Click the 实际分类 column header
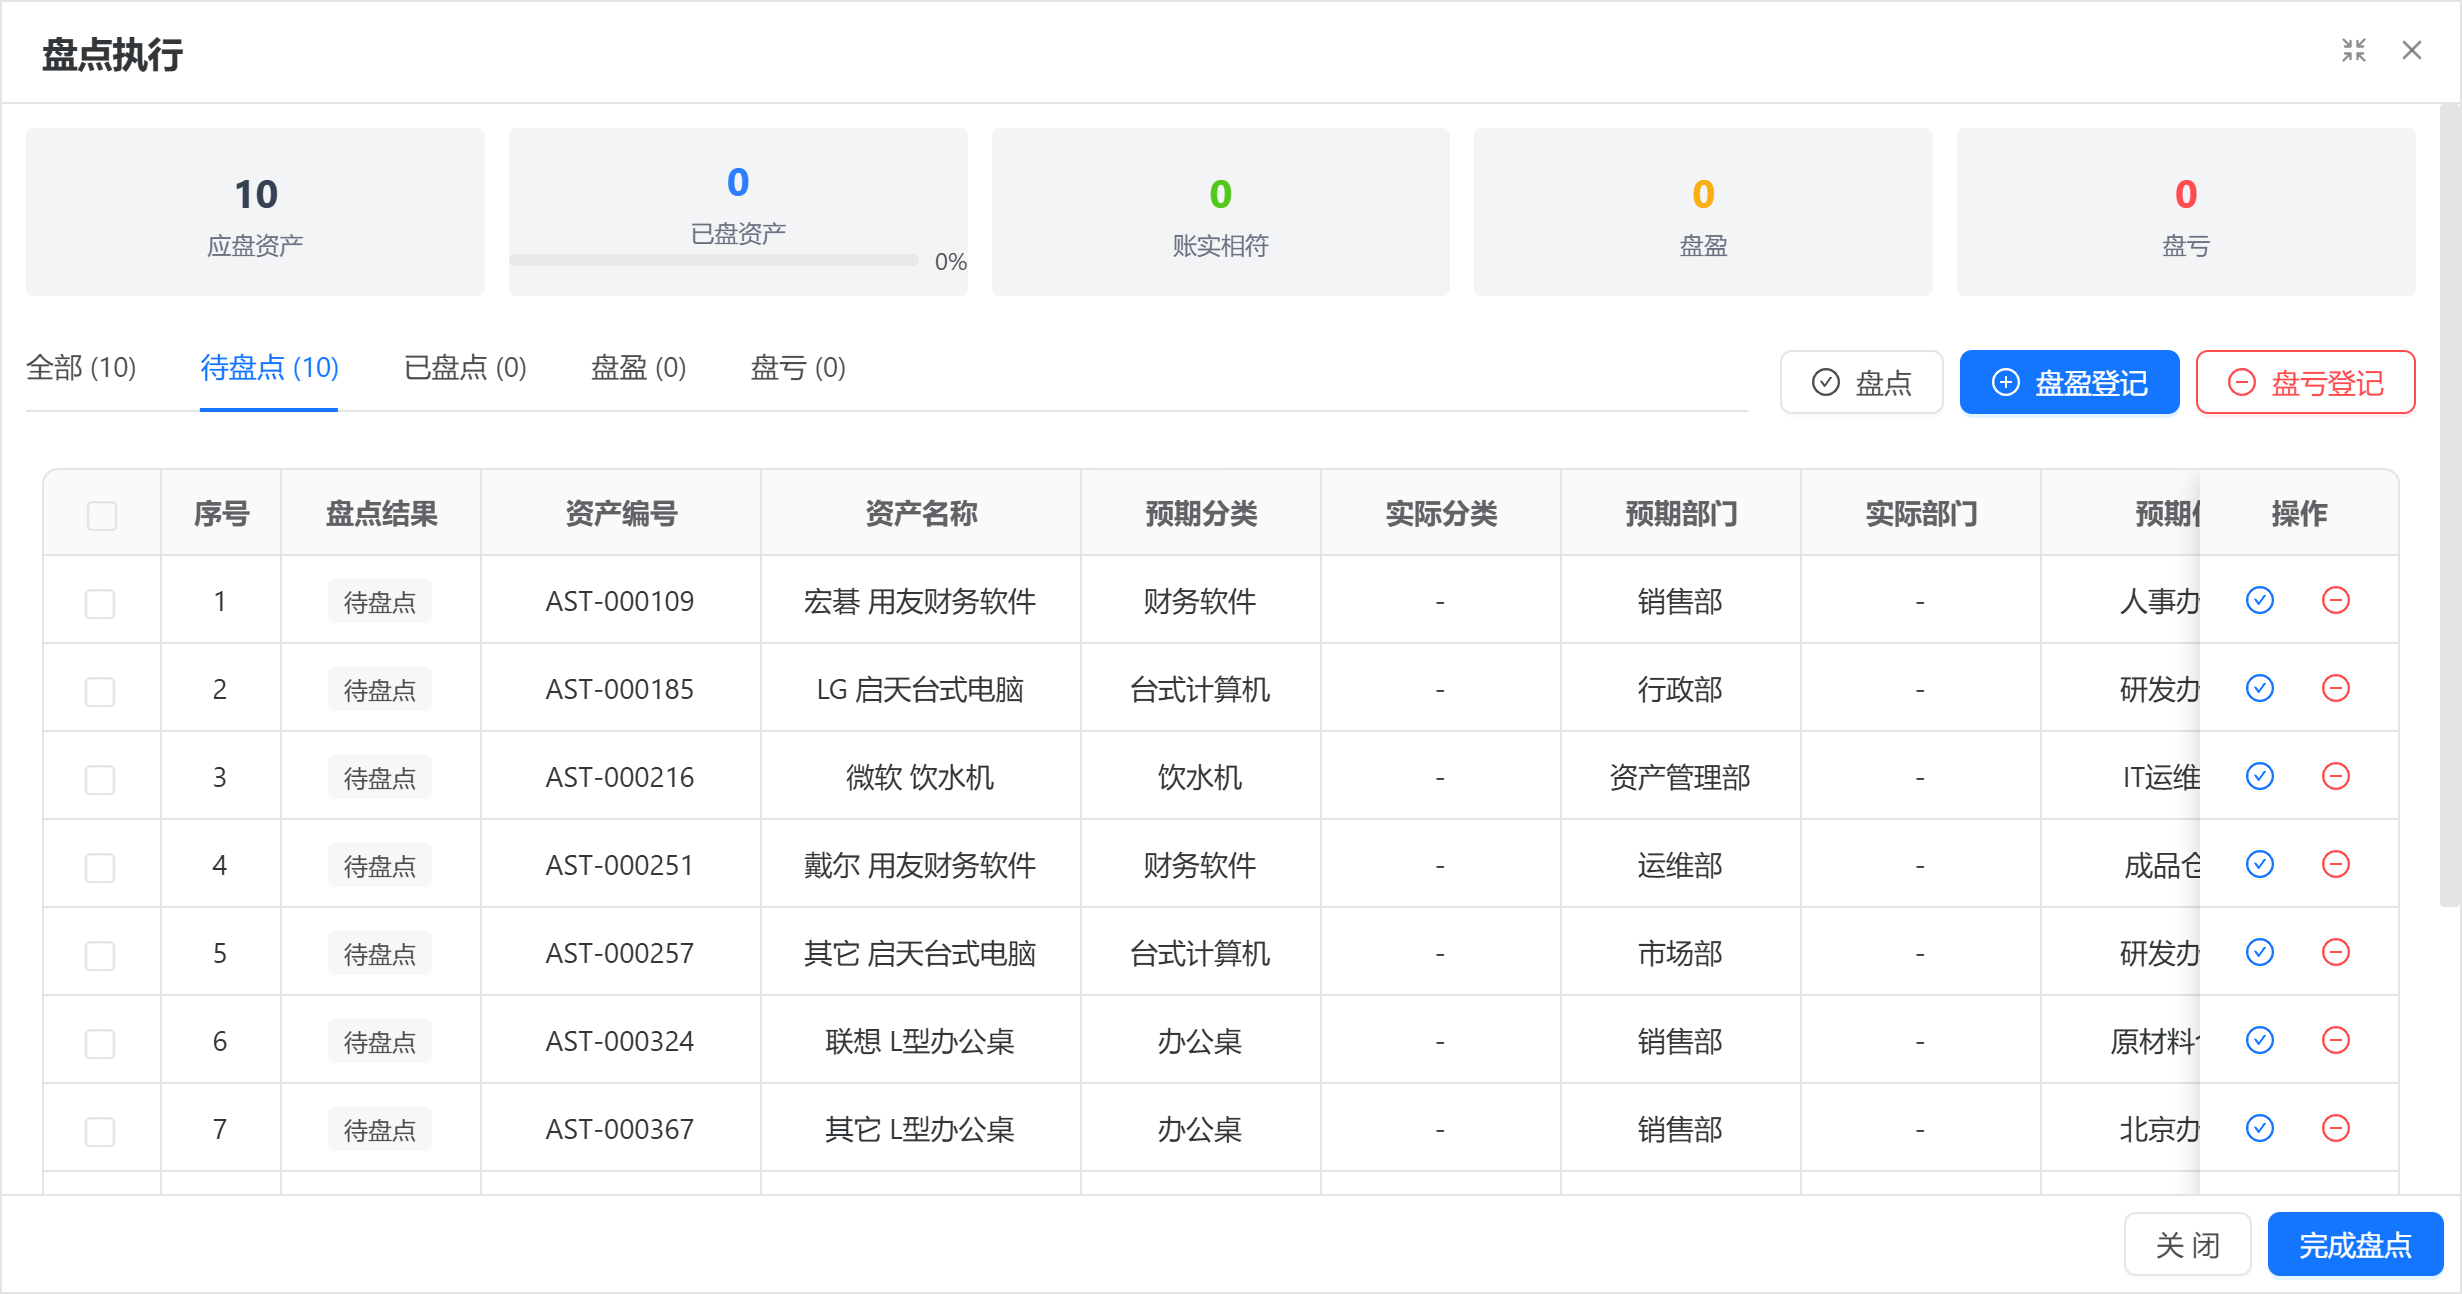This screenshot has width=2462, height=1294. (x=1441, y=513)
